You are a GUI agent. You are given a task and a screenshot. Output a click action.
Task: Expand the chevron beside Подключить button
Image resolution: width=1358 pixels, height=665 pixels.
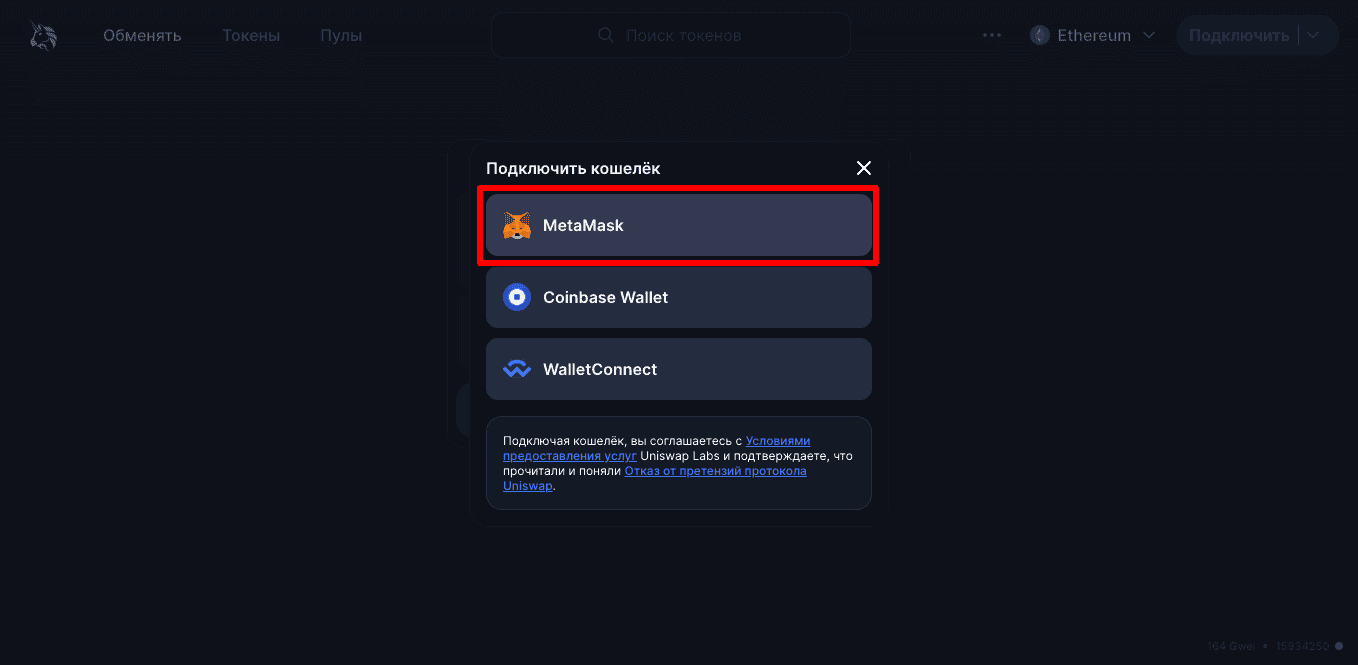[1315, 35]
